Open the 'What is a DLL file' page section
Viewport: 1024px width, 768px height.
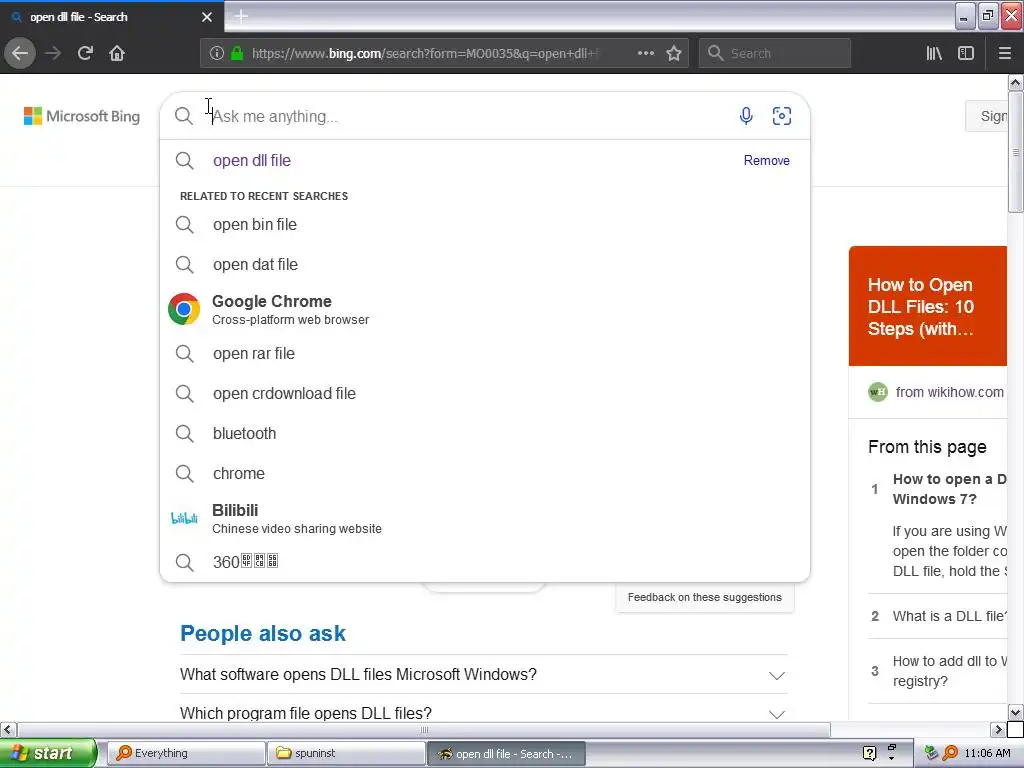(x=950, y=616)
